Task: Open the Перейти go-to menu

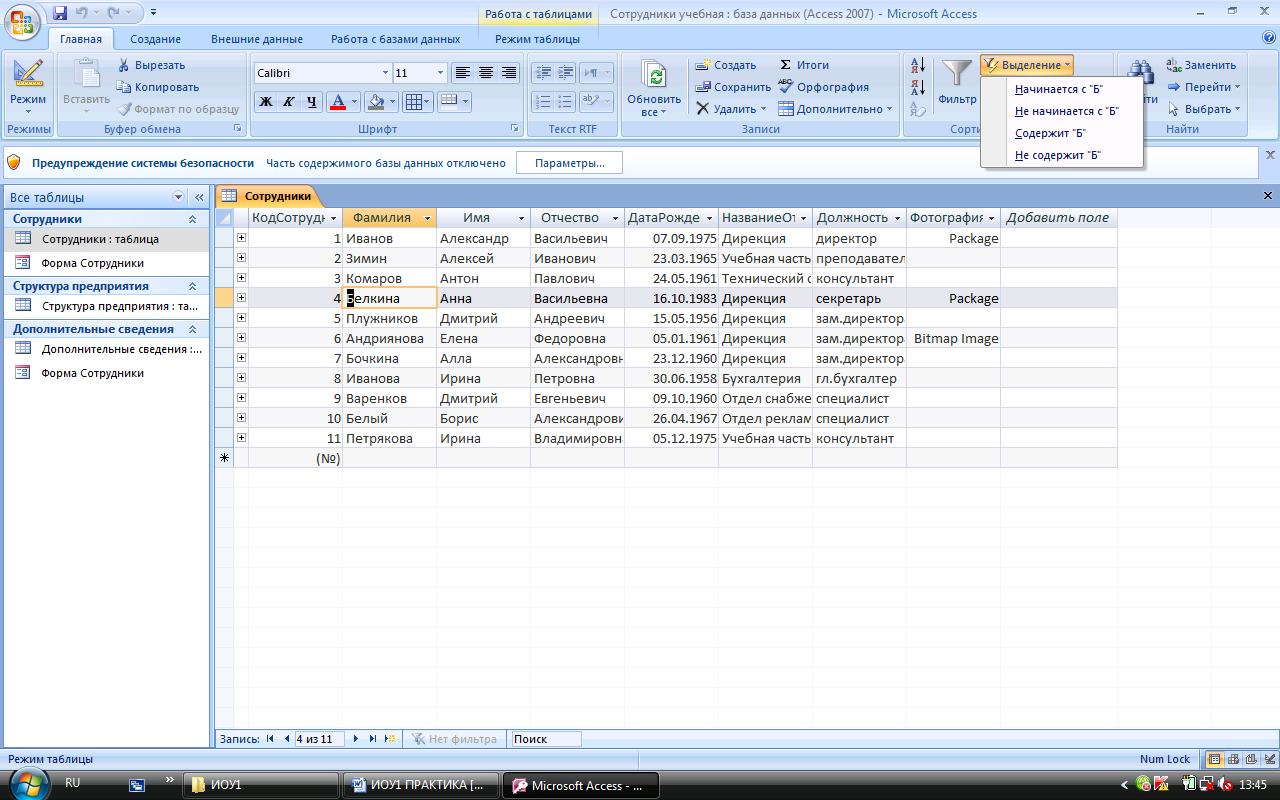Action: pyautogui.click(x=1204, y=87)
